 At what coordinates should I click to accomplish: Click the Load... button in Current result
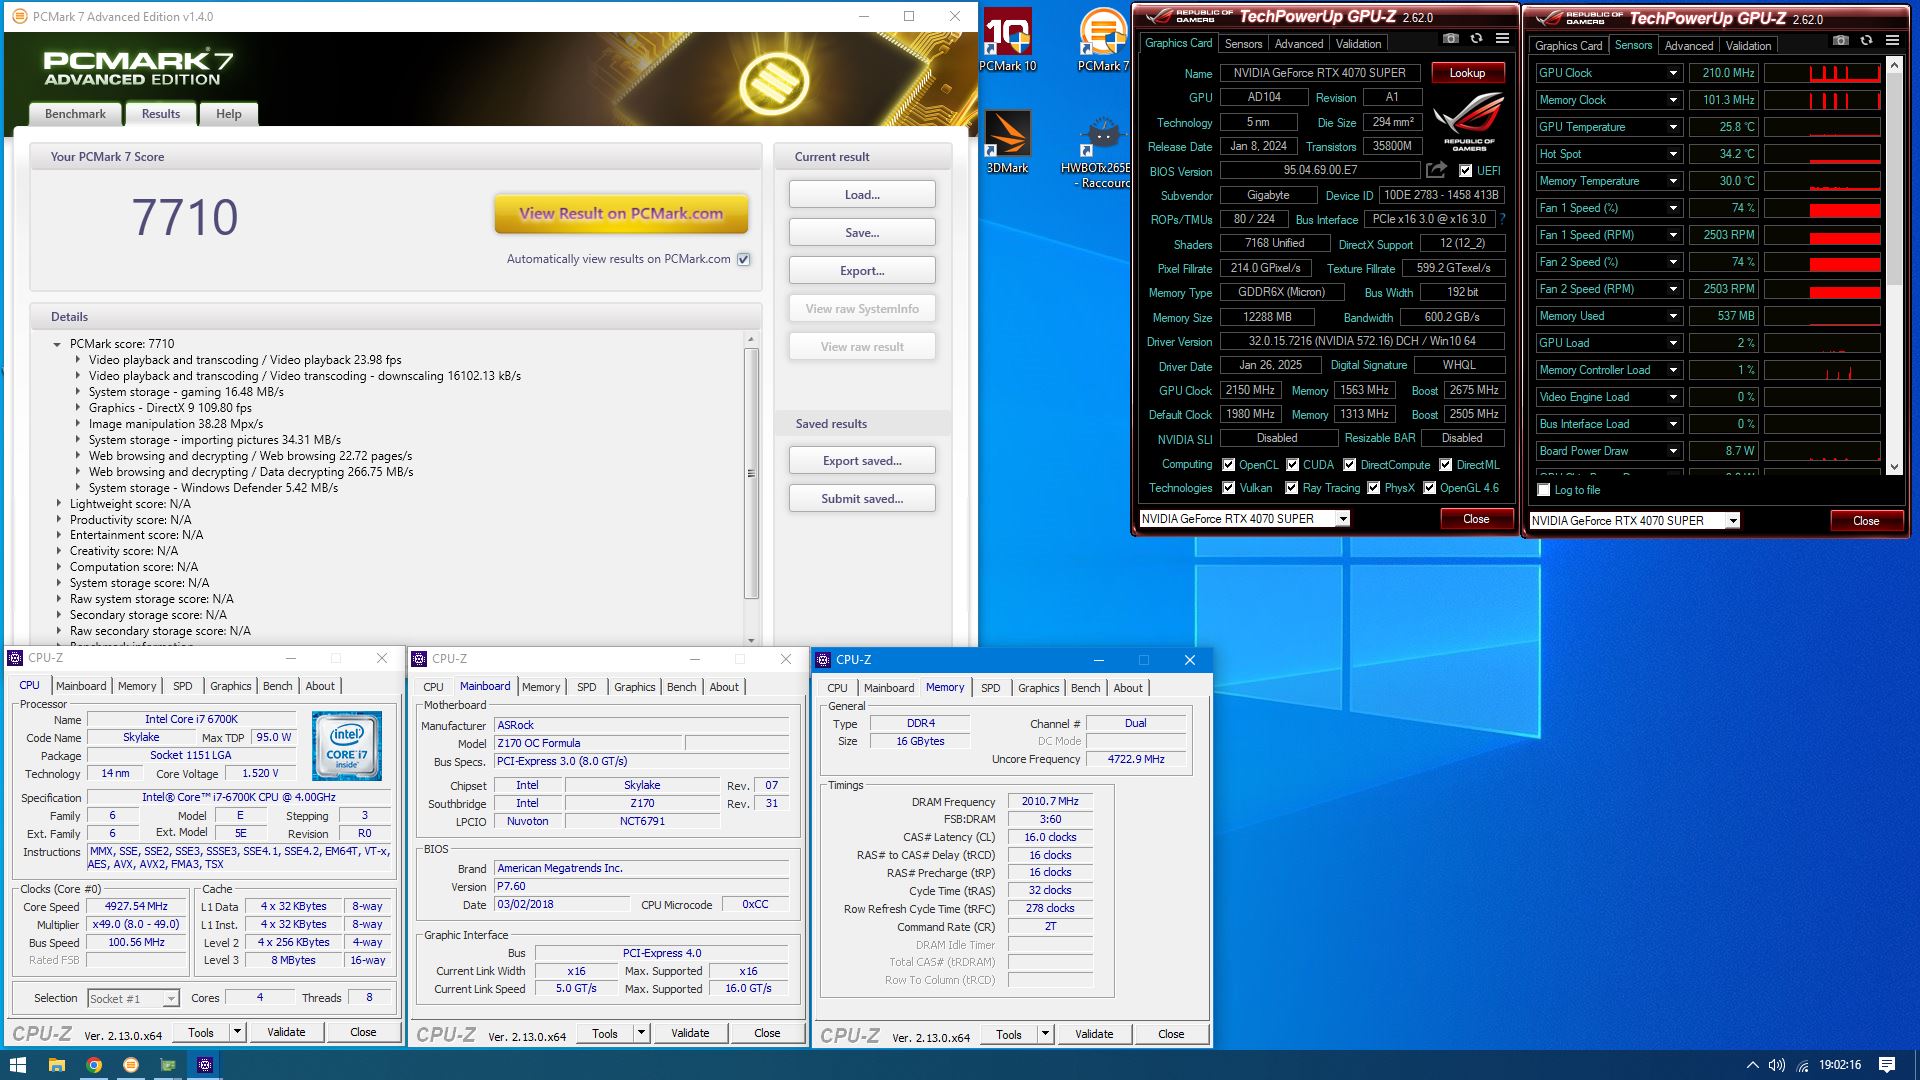pyautogui.click(x=862, y=195)
